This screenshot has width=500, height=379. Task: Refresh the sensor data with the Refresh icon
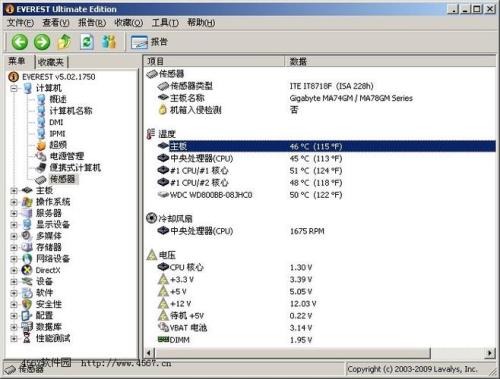pos(87,42)
